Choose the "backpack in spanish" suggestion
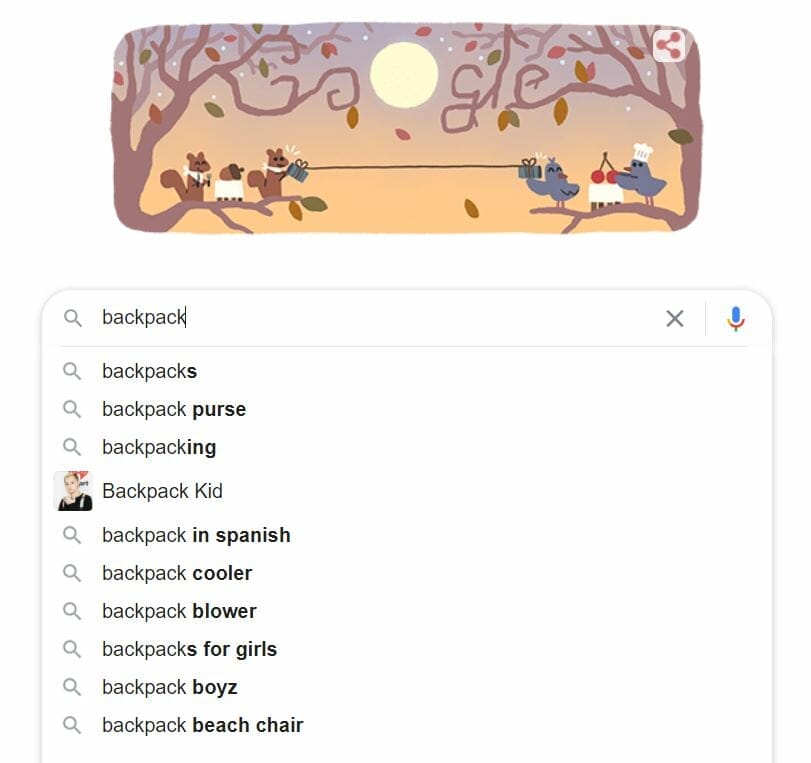Screen dimensions: 811x763 pos(196,535)
